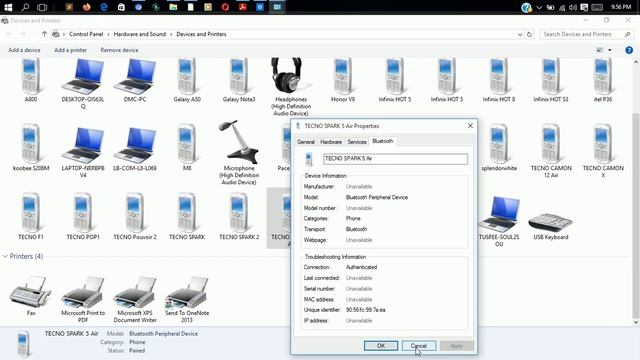Select the DMC-PC laptop device
This screenshot has width=640, height=360.
click(135, 80)
